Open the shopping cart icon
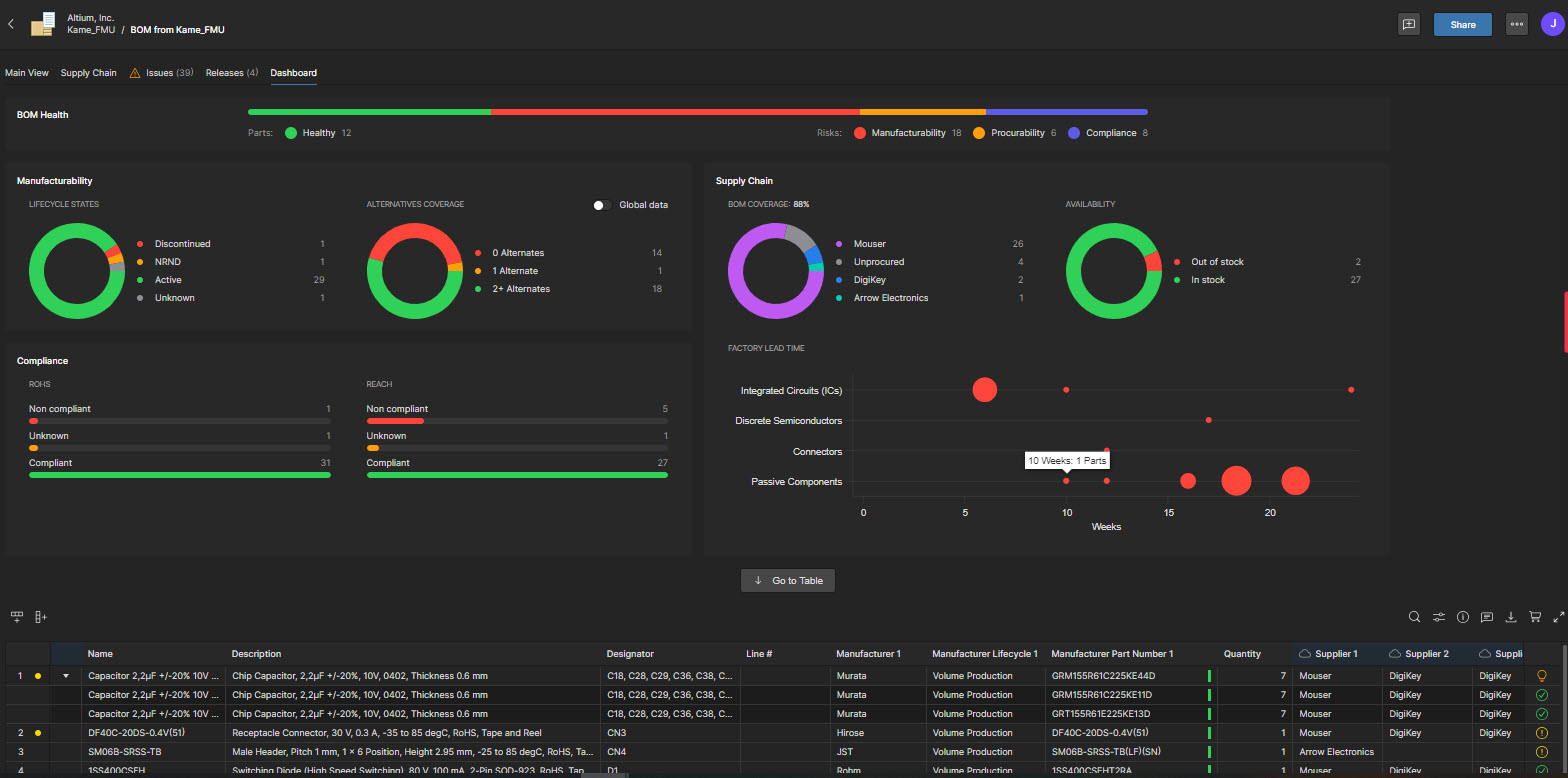This screenshot has width=1568, height=778. pos(1535,617)
